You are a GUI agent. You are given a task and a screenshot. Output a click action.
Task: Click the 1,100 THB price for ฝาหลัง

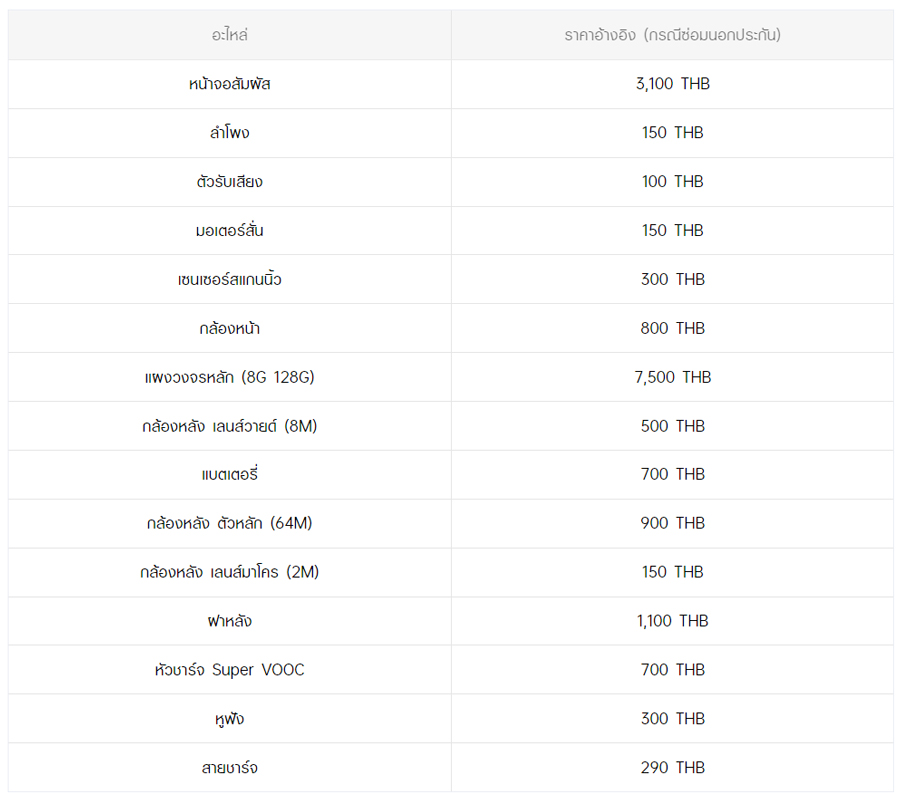point(672,621)
